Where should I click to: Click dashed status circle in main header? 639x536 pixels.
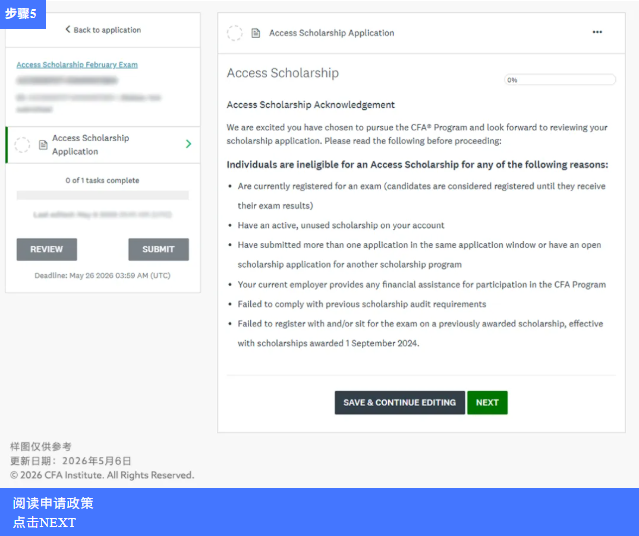click(x=234, y=33)
